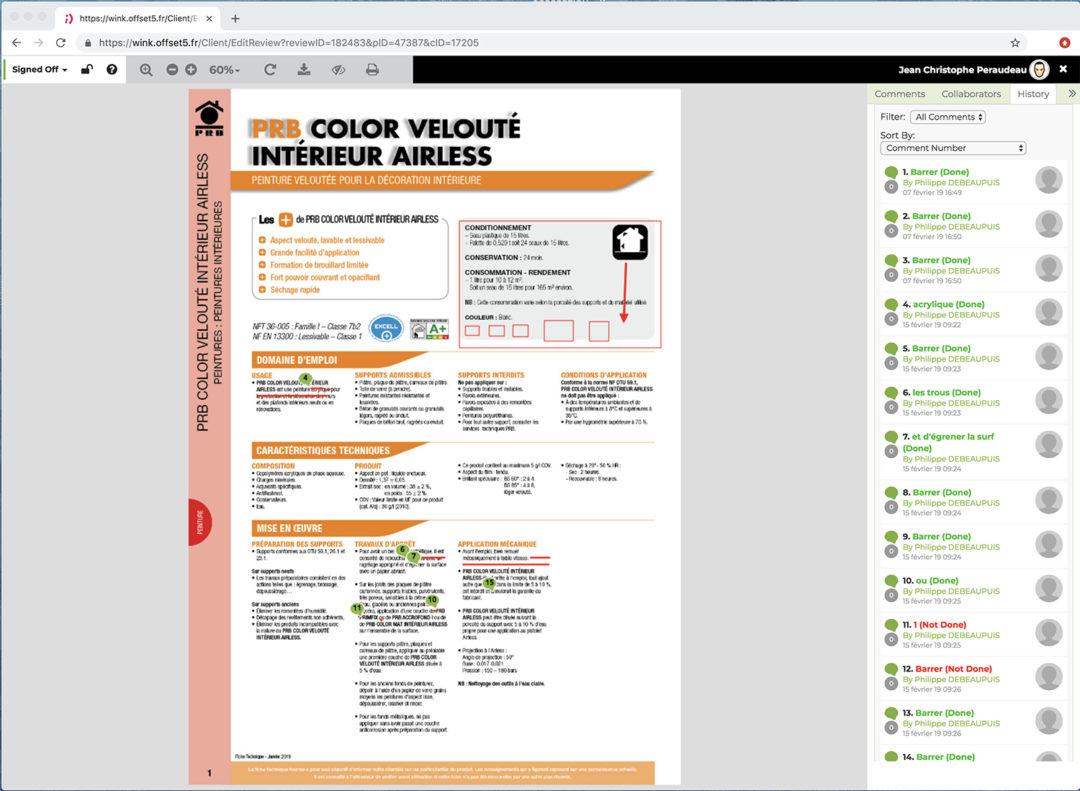Viewport: 1080px width, 791px height.
Task: Select the History tab
Action: tap(1032, 94)
